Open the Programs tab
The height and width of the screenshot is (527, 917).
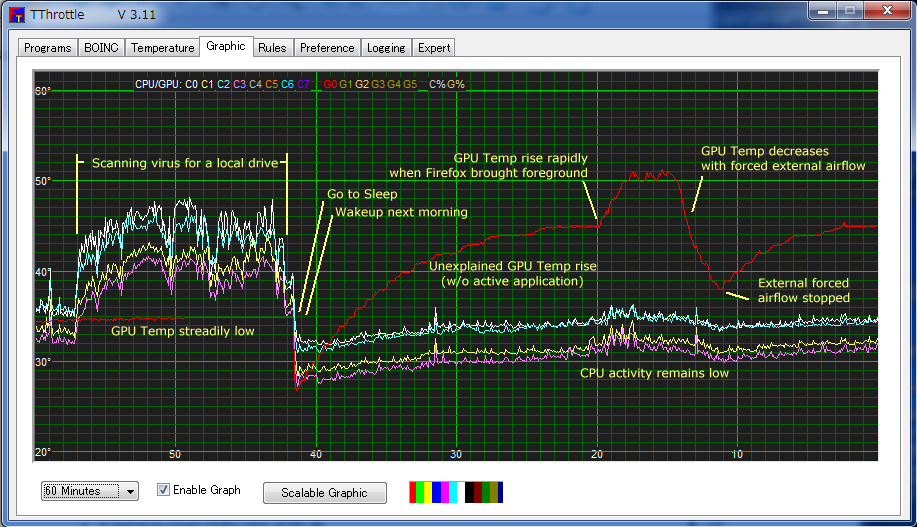click(47, 48)
